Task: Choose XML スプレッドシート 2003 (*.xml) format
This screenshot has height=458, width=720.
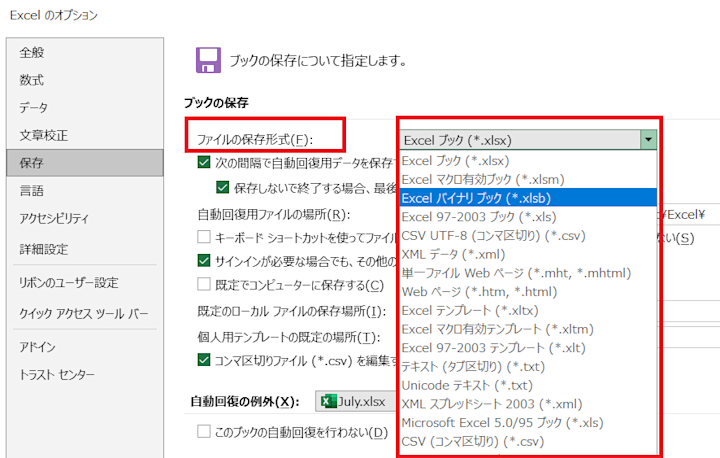Action: (x=528, y=404)
